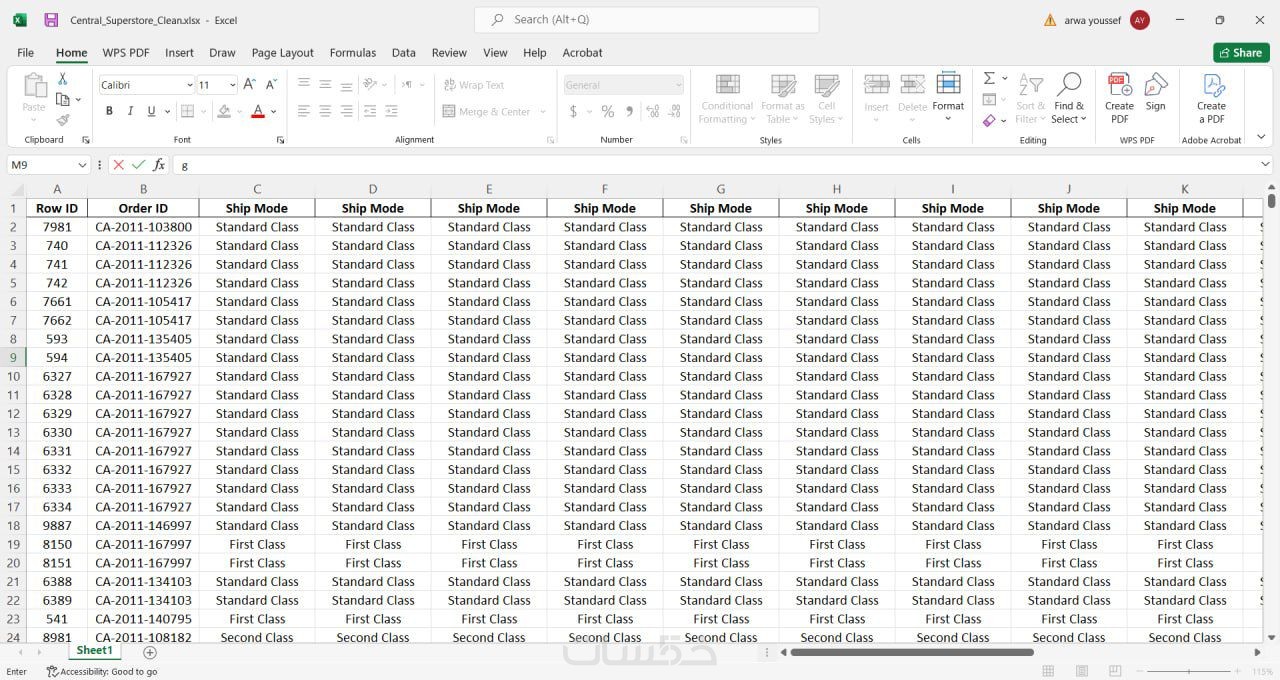
Task: Expand the Name Box M9 dropdown
Action: click(x=82, y=165)
